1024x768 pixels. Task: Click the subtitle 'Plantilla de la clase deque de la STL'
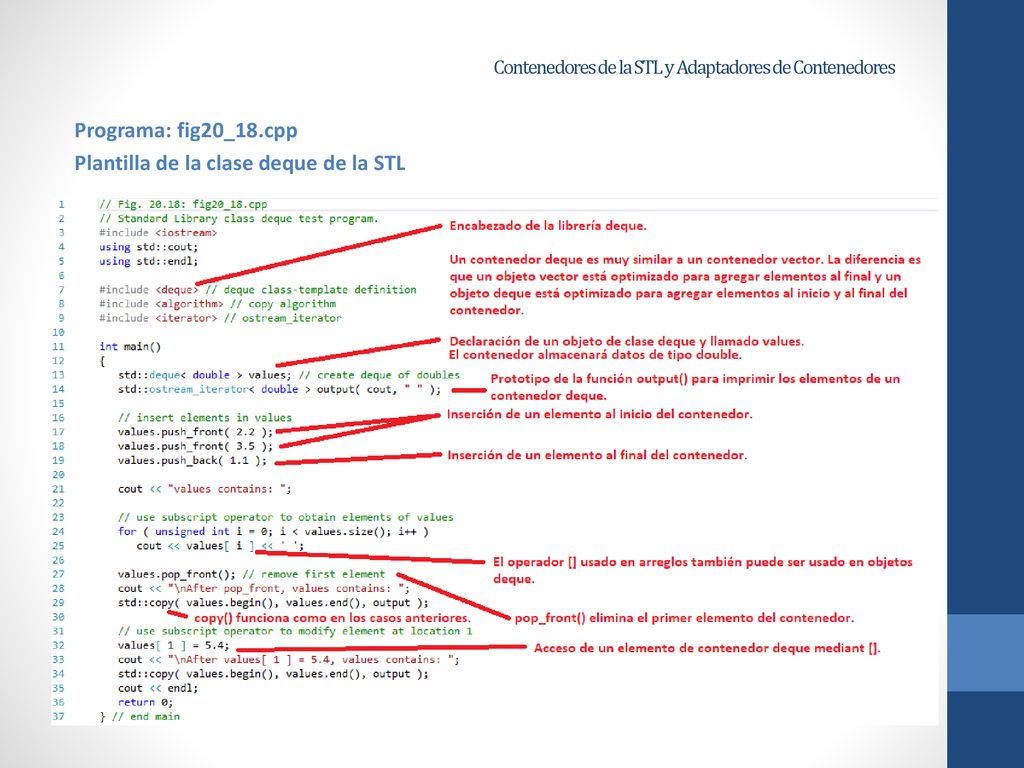pos(240,163)
